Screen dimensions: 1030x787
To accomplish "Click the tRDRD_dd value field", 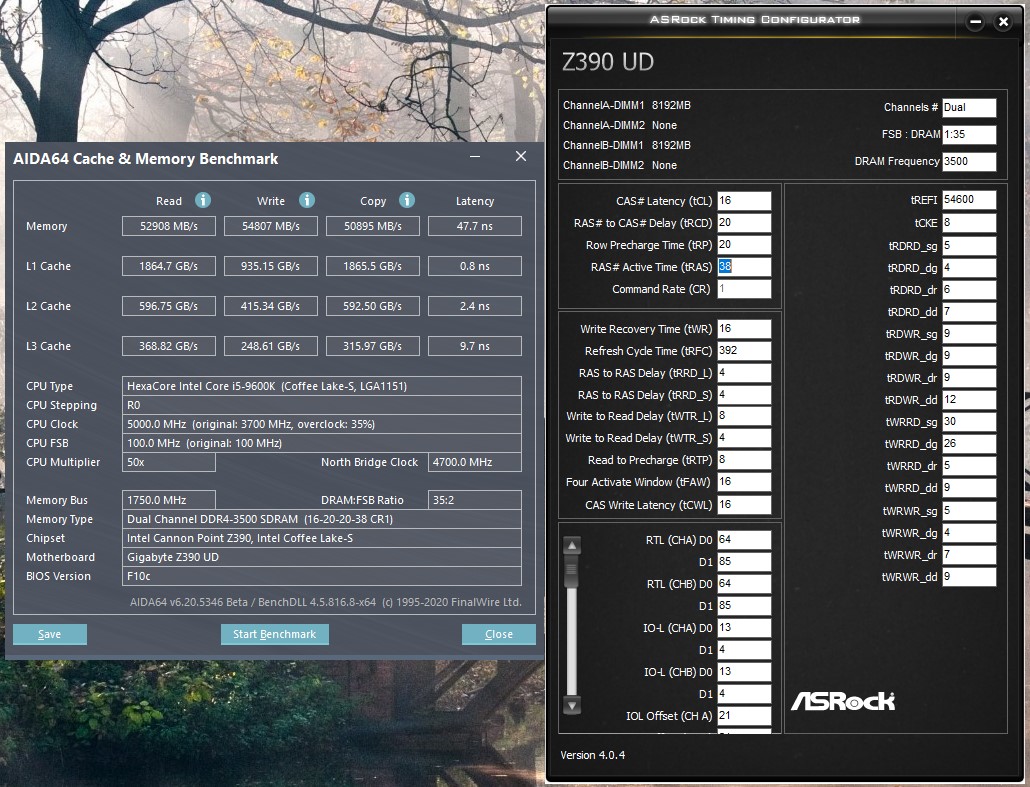I will [x=969, y=311].
